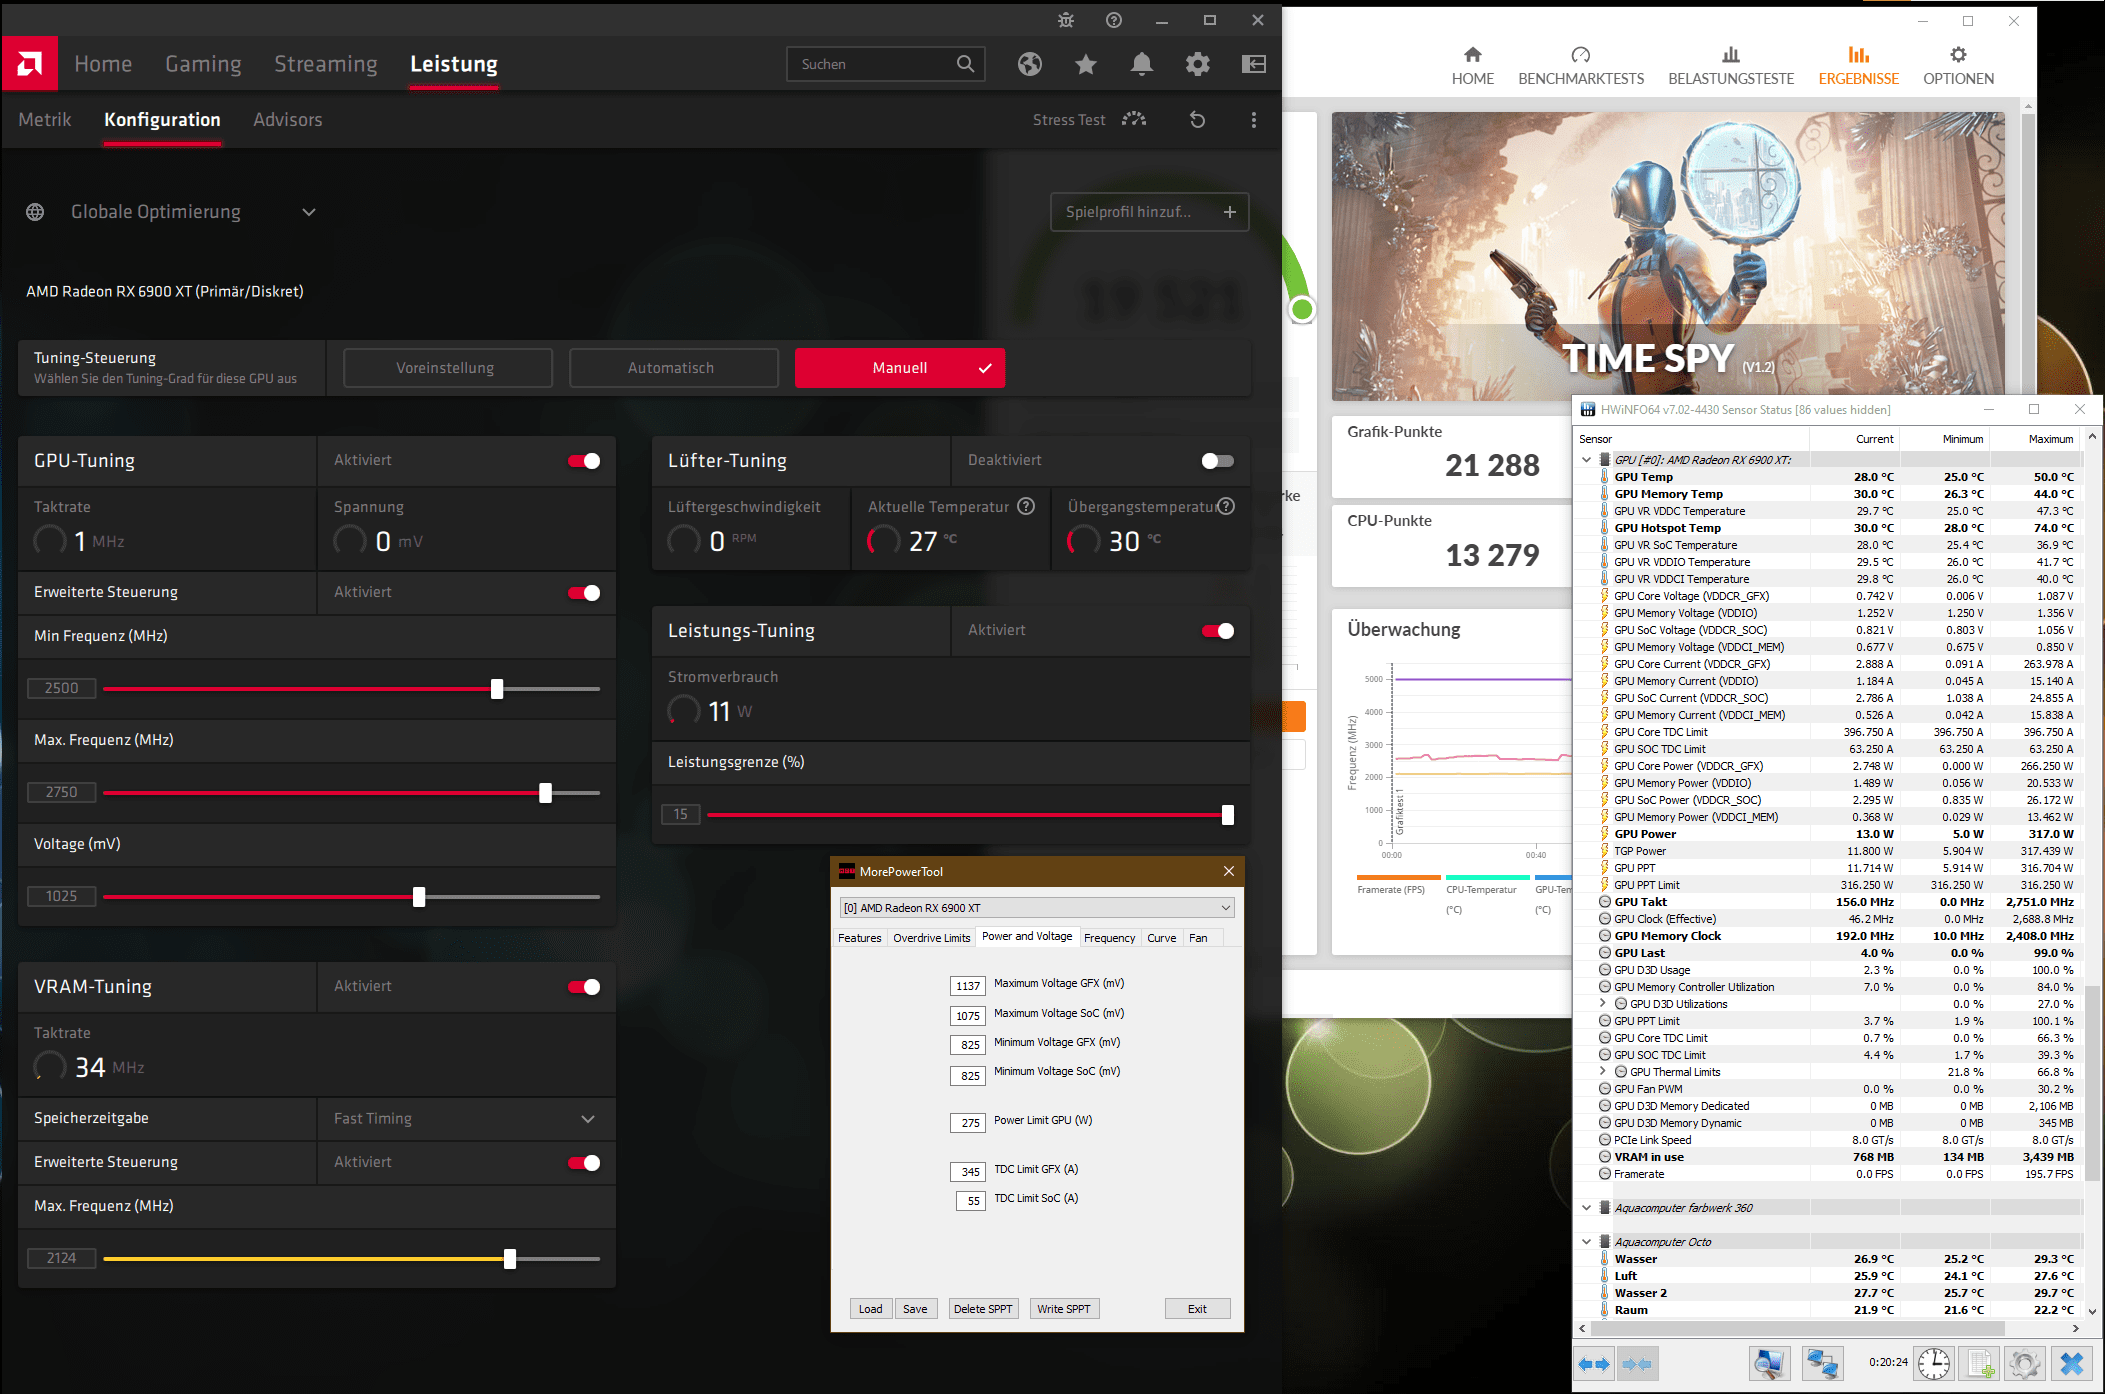Open MorePowerTool Overdrive Limits tab
Screen dimensions: 2105x1394
pyautogui.click(x=931, y=938)
